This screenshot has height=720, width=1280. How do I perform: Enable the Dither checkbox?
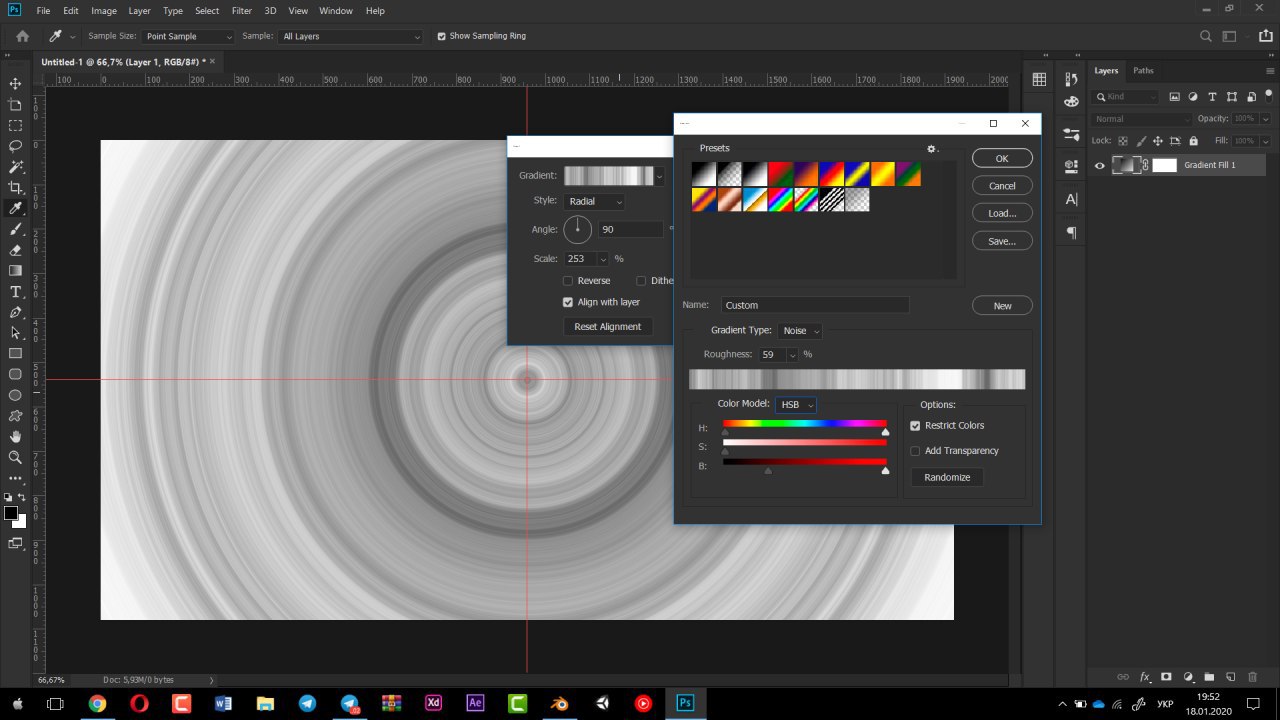coord(641,281)
